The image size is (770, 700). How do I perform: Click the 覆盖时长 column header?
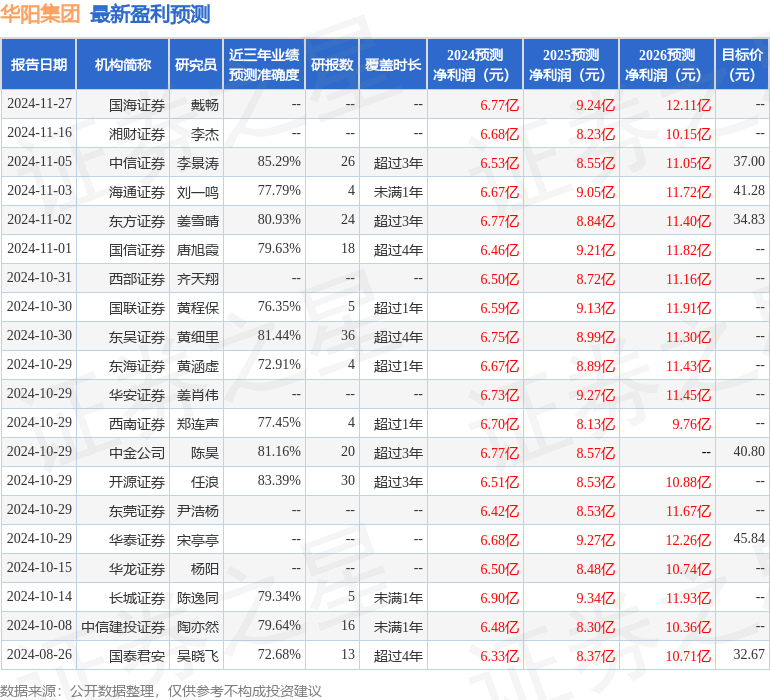click(x=393, y=65)
